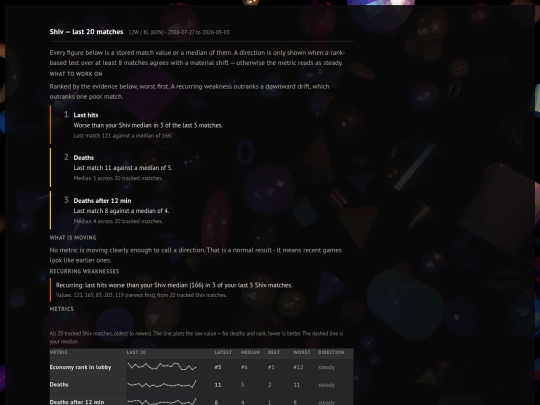This screenshot has width=540, height=405.
Task: Click 'Last match 11 against a median of 5.'
Action: (123, 168)
